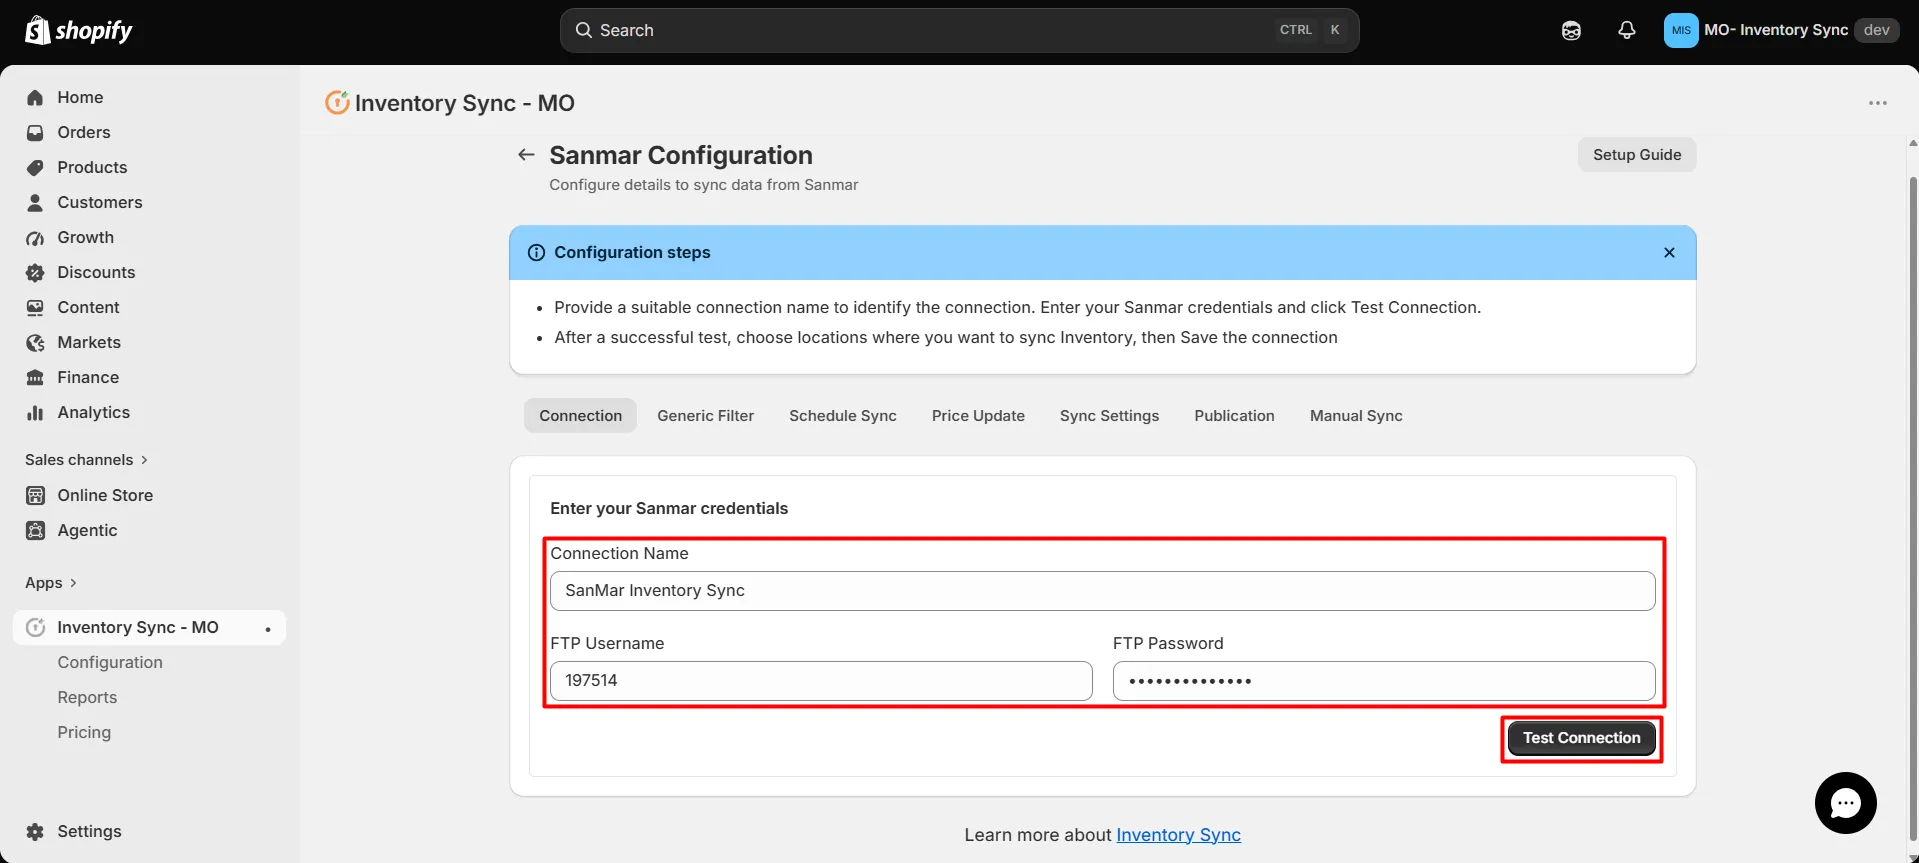Open Configuration under Inventory Sync - MO

(x=110, y=662)
